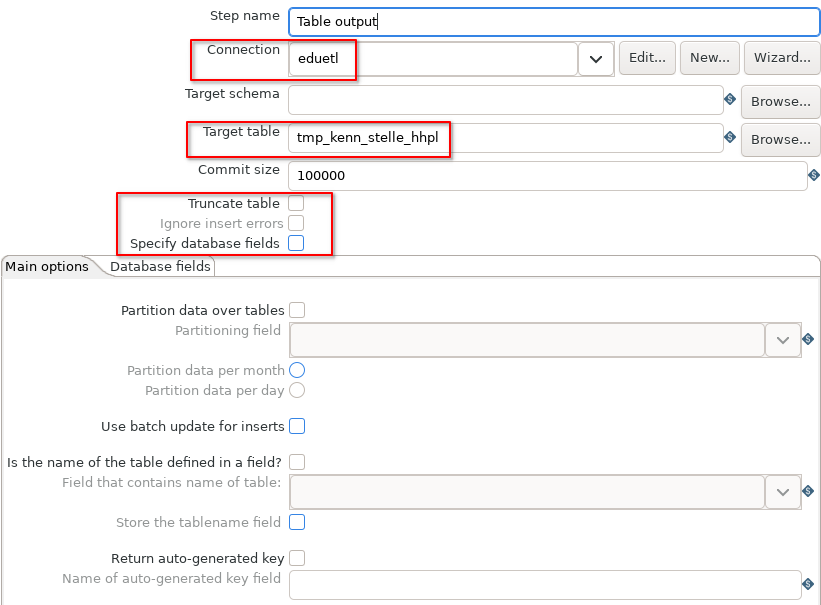
Task: Click variable icon beside table name field dropdown
Action: [x=808, y=491]
